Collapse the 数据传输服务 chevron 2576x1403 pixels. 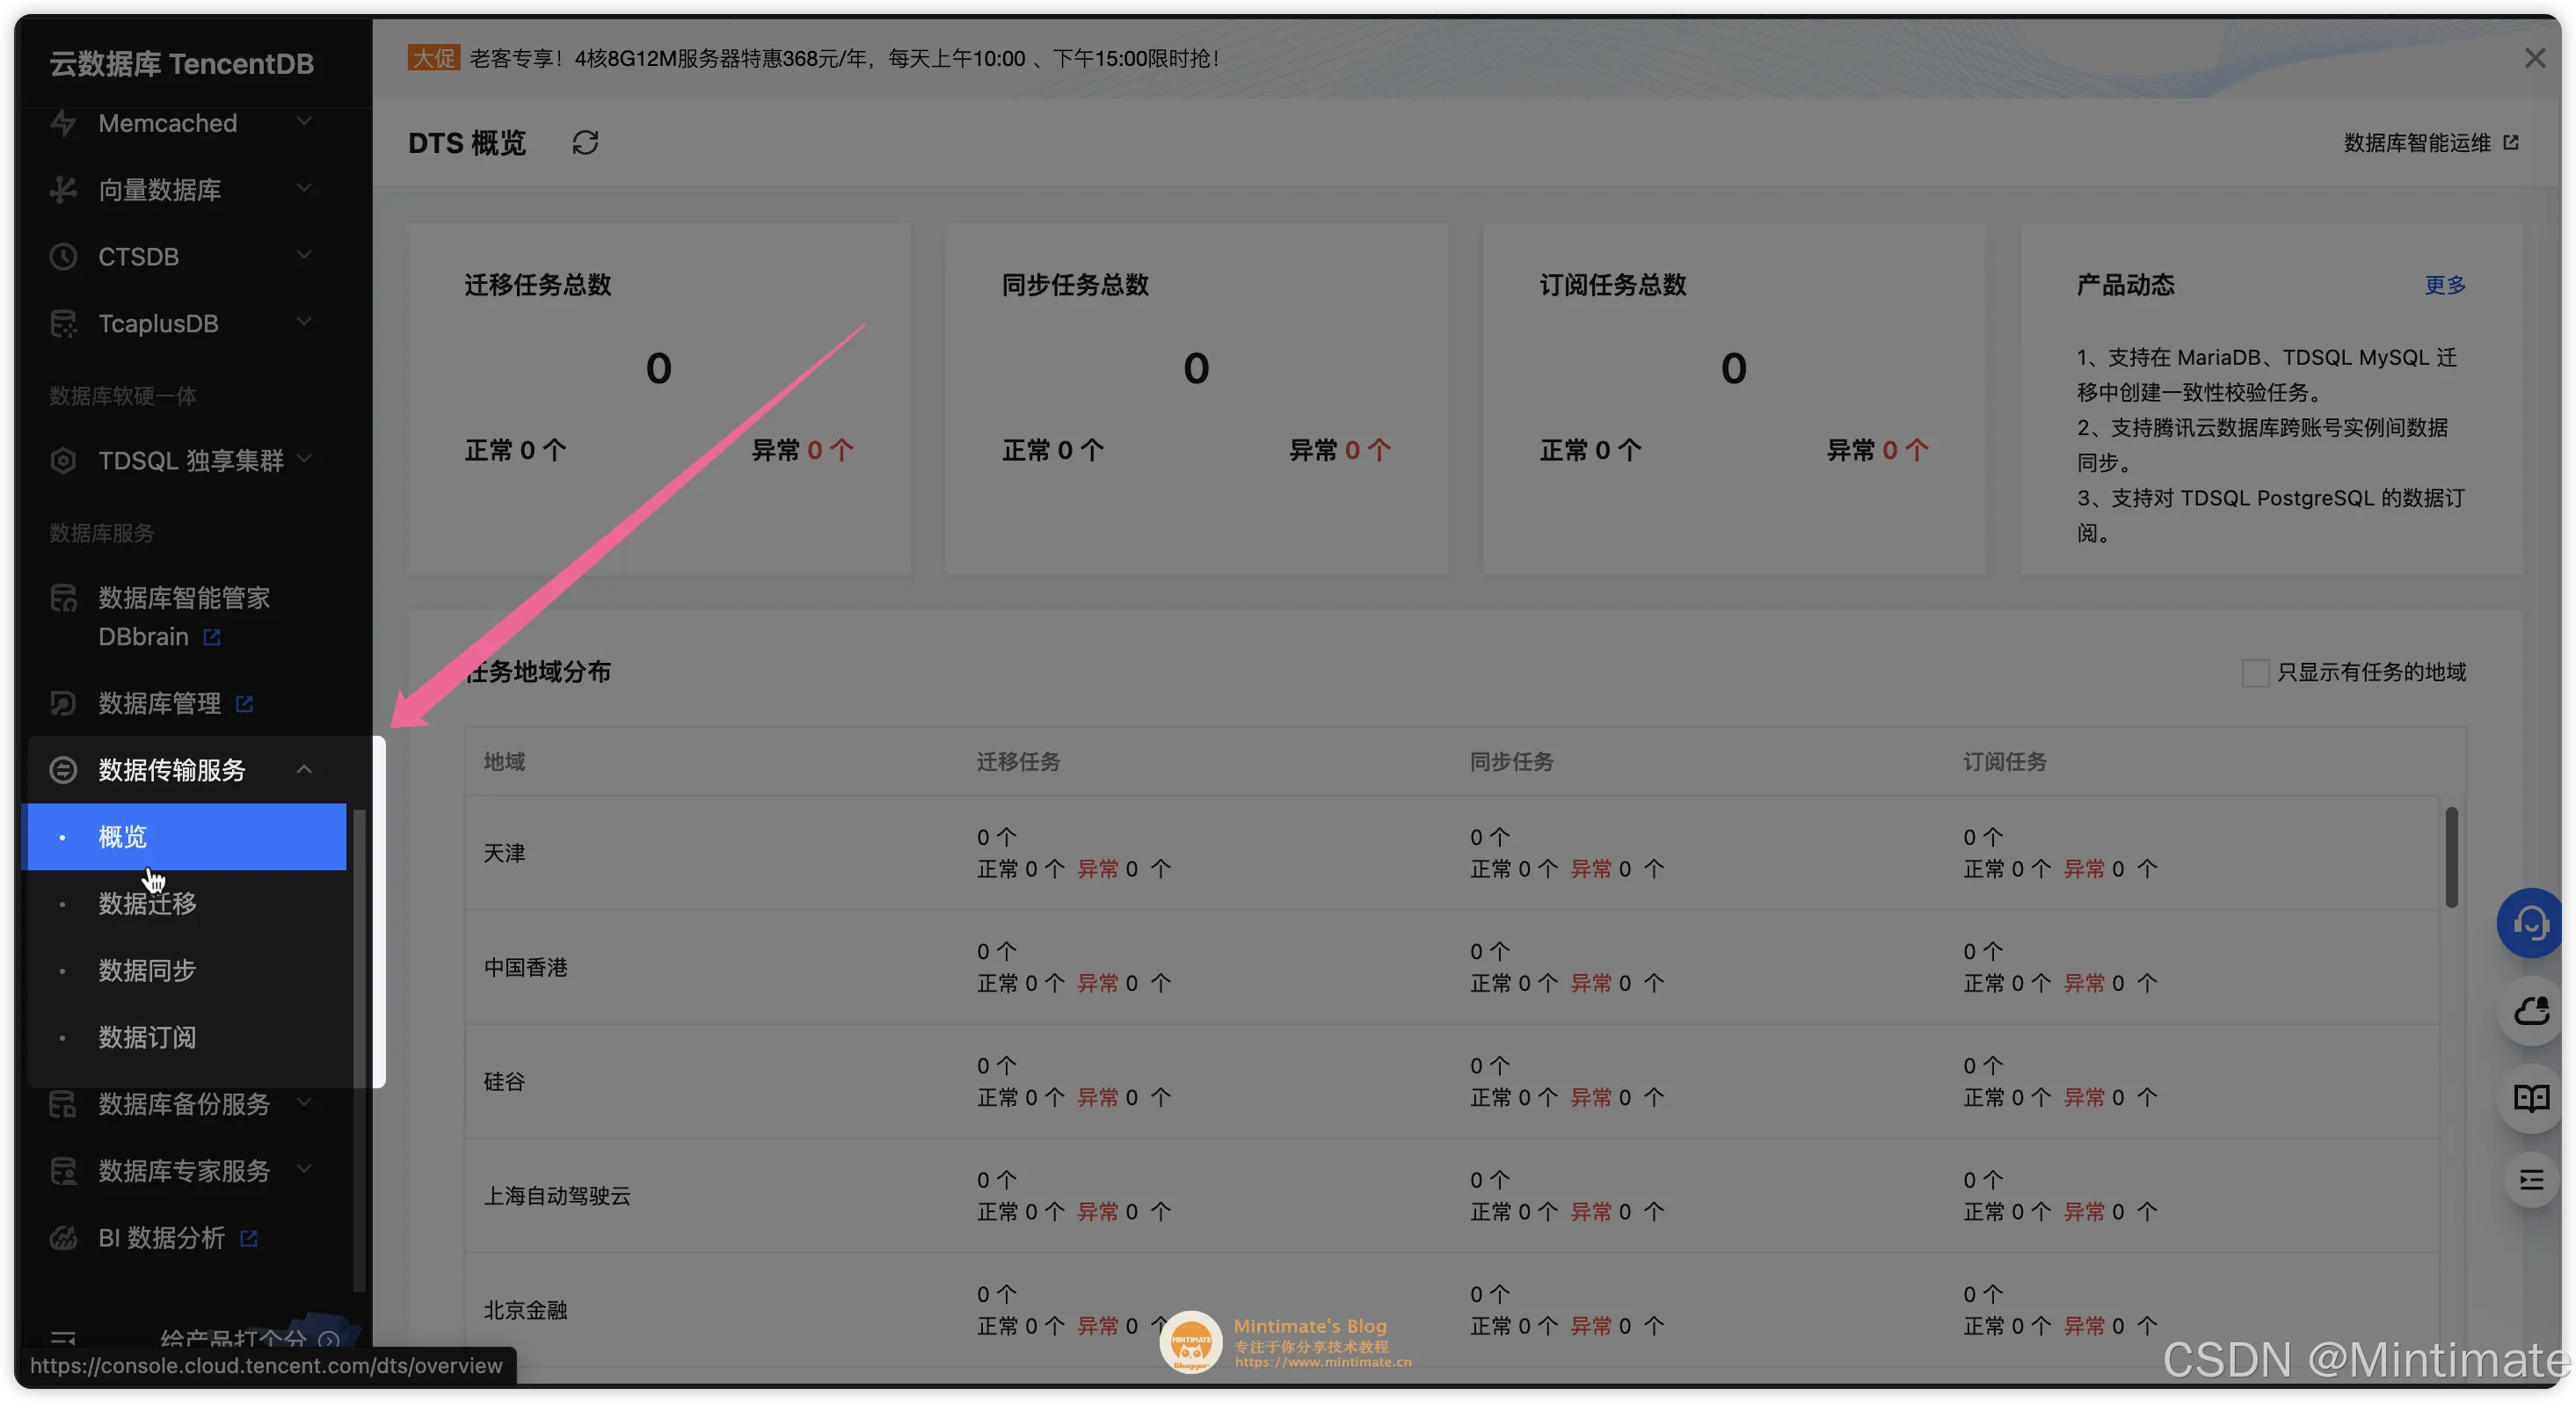[x=304, y=769]
